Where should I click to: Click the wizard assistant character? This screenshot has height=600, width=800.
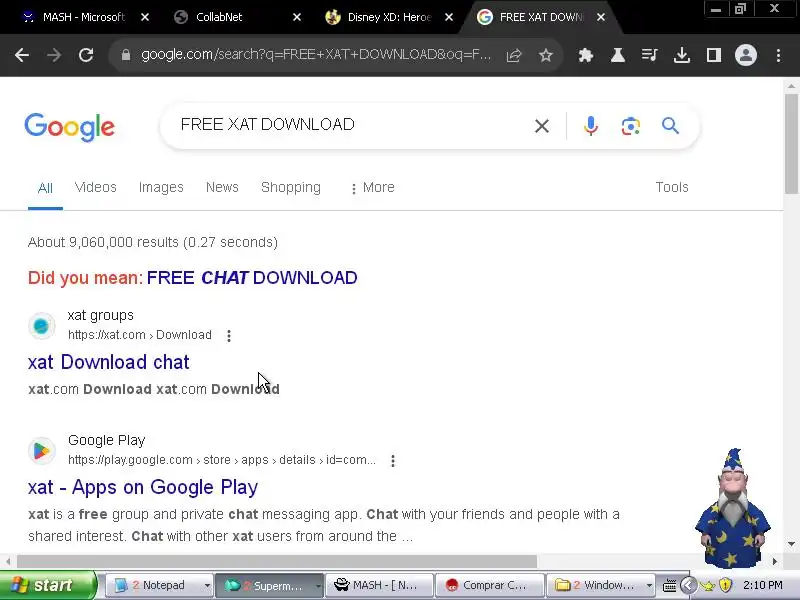click(733, 508)
